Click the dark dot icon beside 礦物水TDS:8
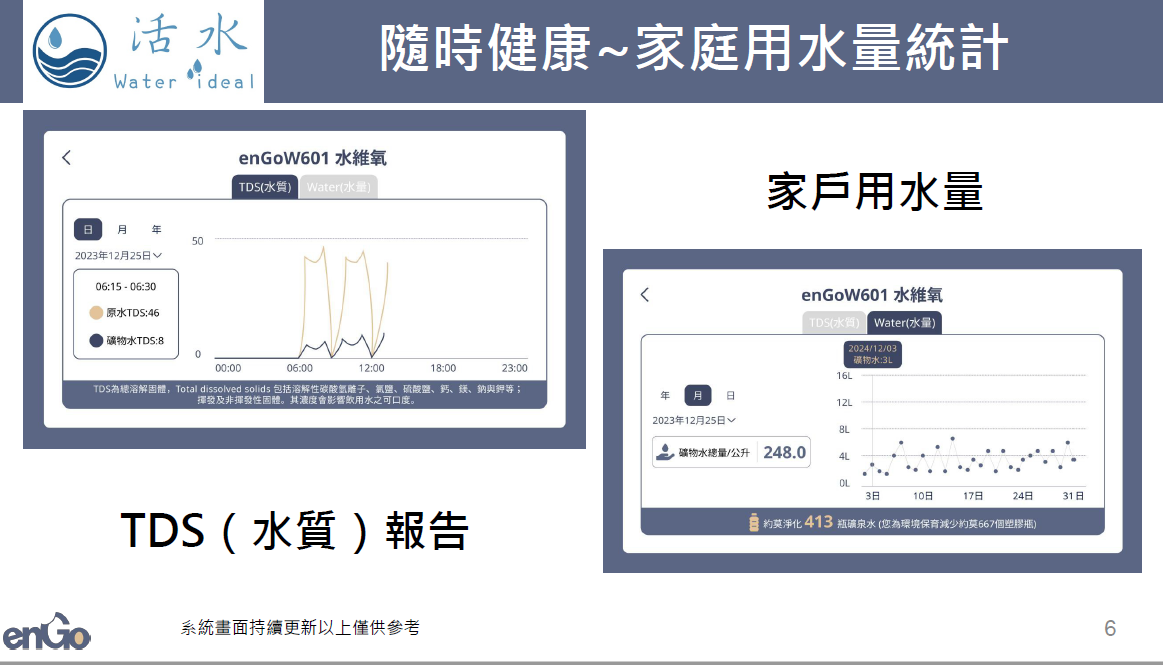 point(96,340)
